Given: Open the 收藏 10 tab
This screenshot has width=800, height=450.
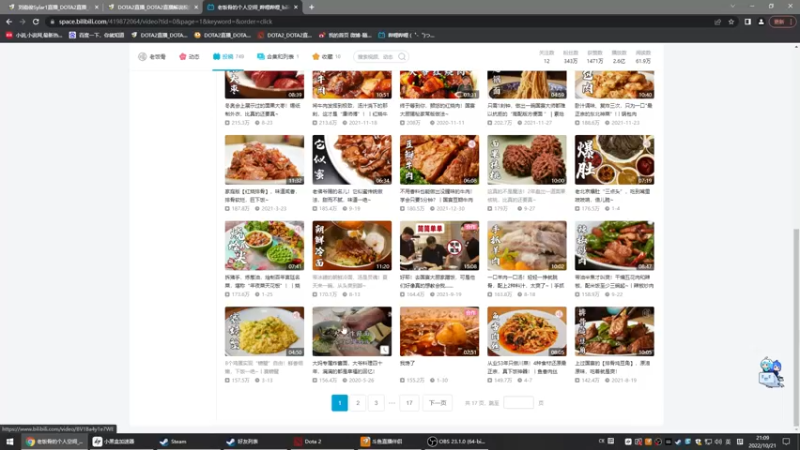Looking at the screenshot, I should click(327, 57).
